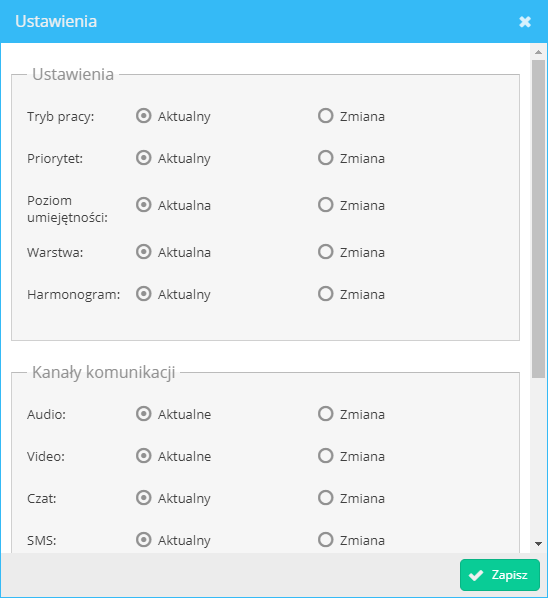Pick Zmiana for Czat channel
The image size is (548, 598).
326,498
